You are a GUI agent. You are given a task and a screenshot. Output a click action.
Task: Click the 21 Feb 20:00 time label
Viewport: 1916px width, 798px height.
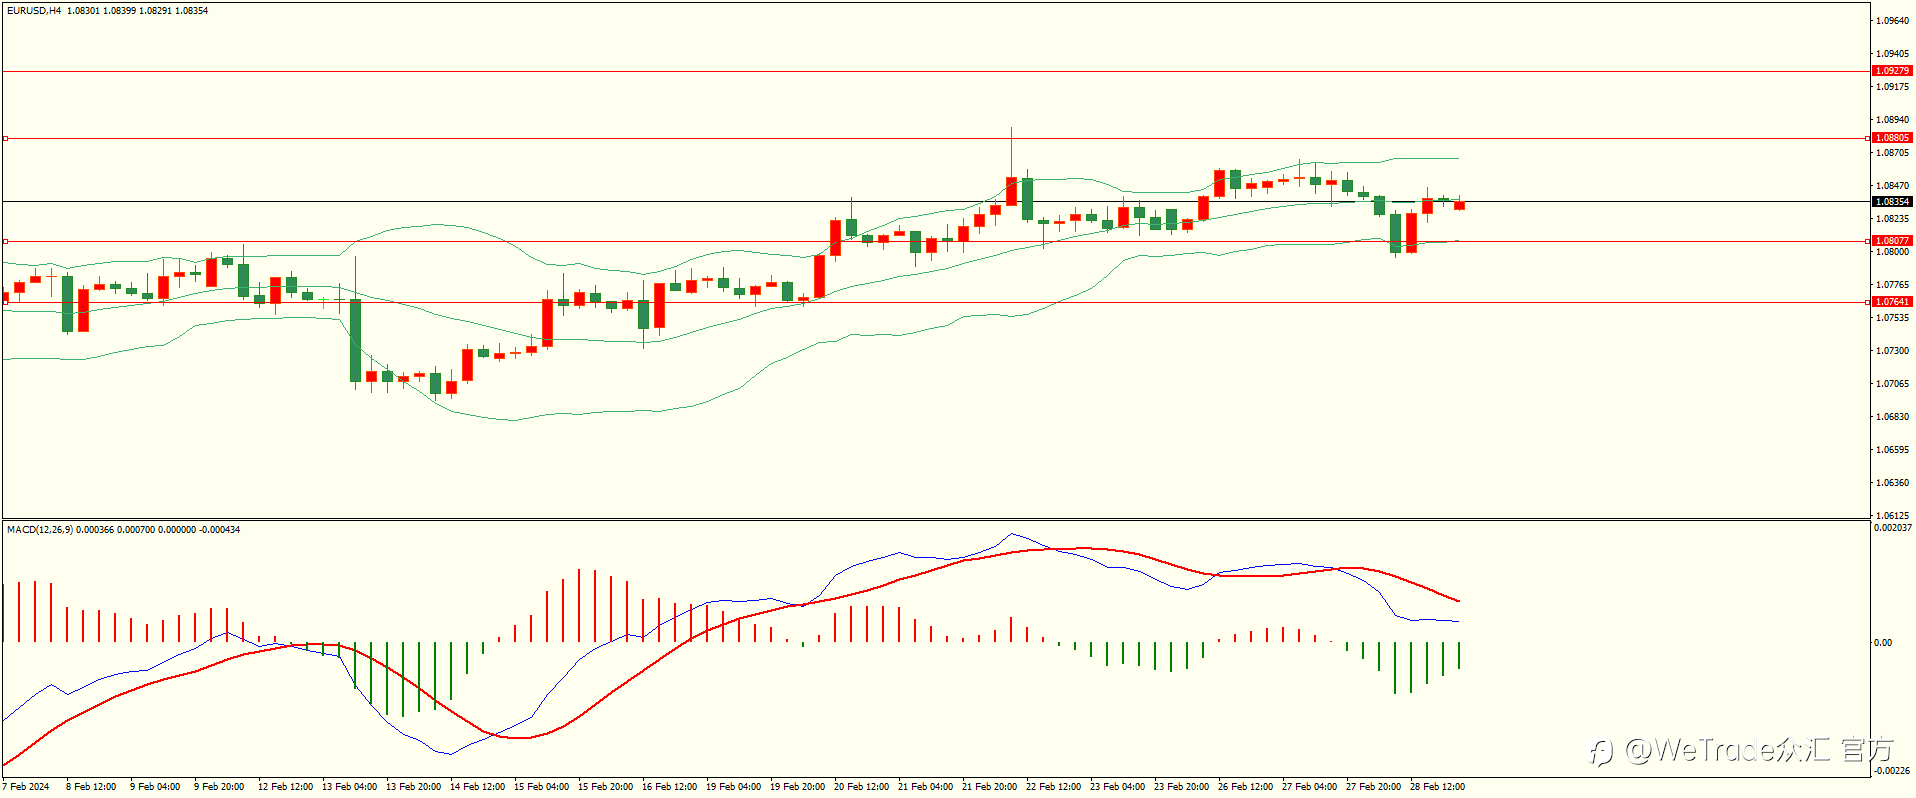click(989, 787)
